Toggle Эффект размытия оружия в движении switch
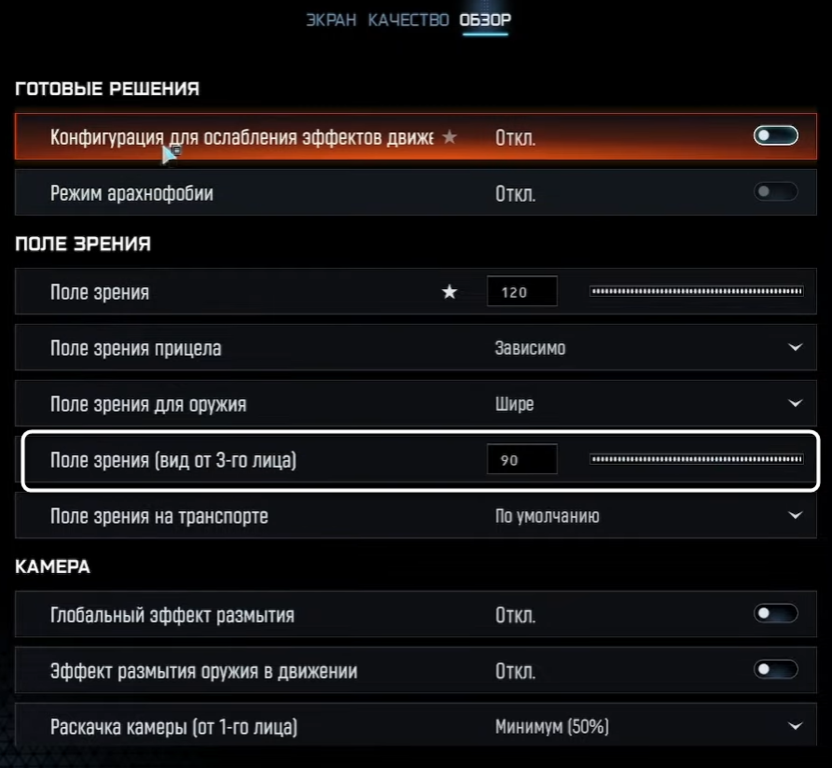The image size is (832, 768). click(775, 670)
